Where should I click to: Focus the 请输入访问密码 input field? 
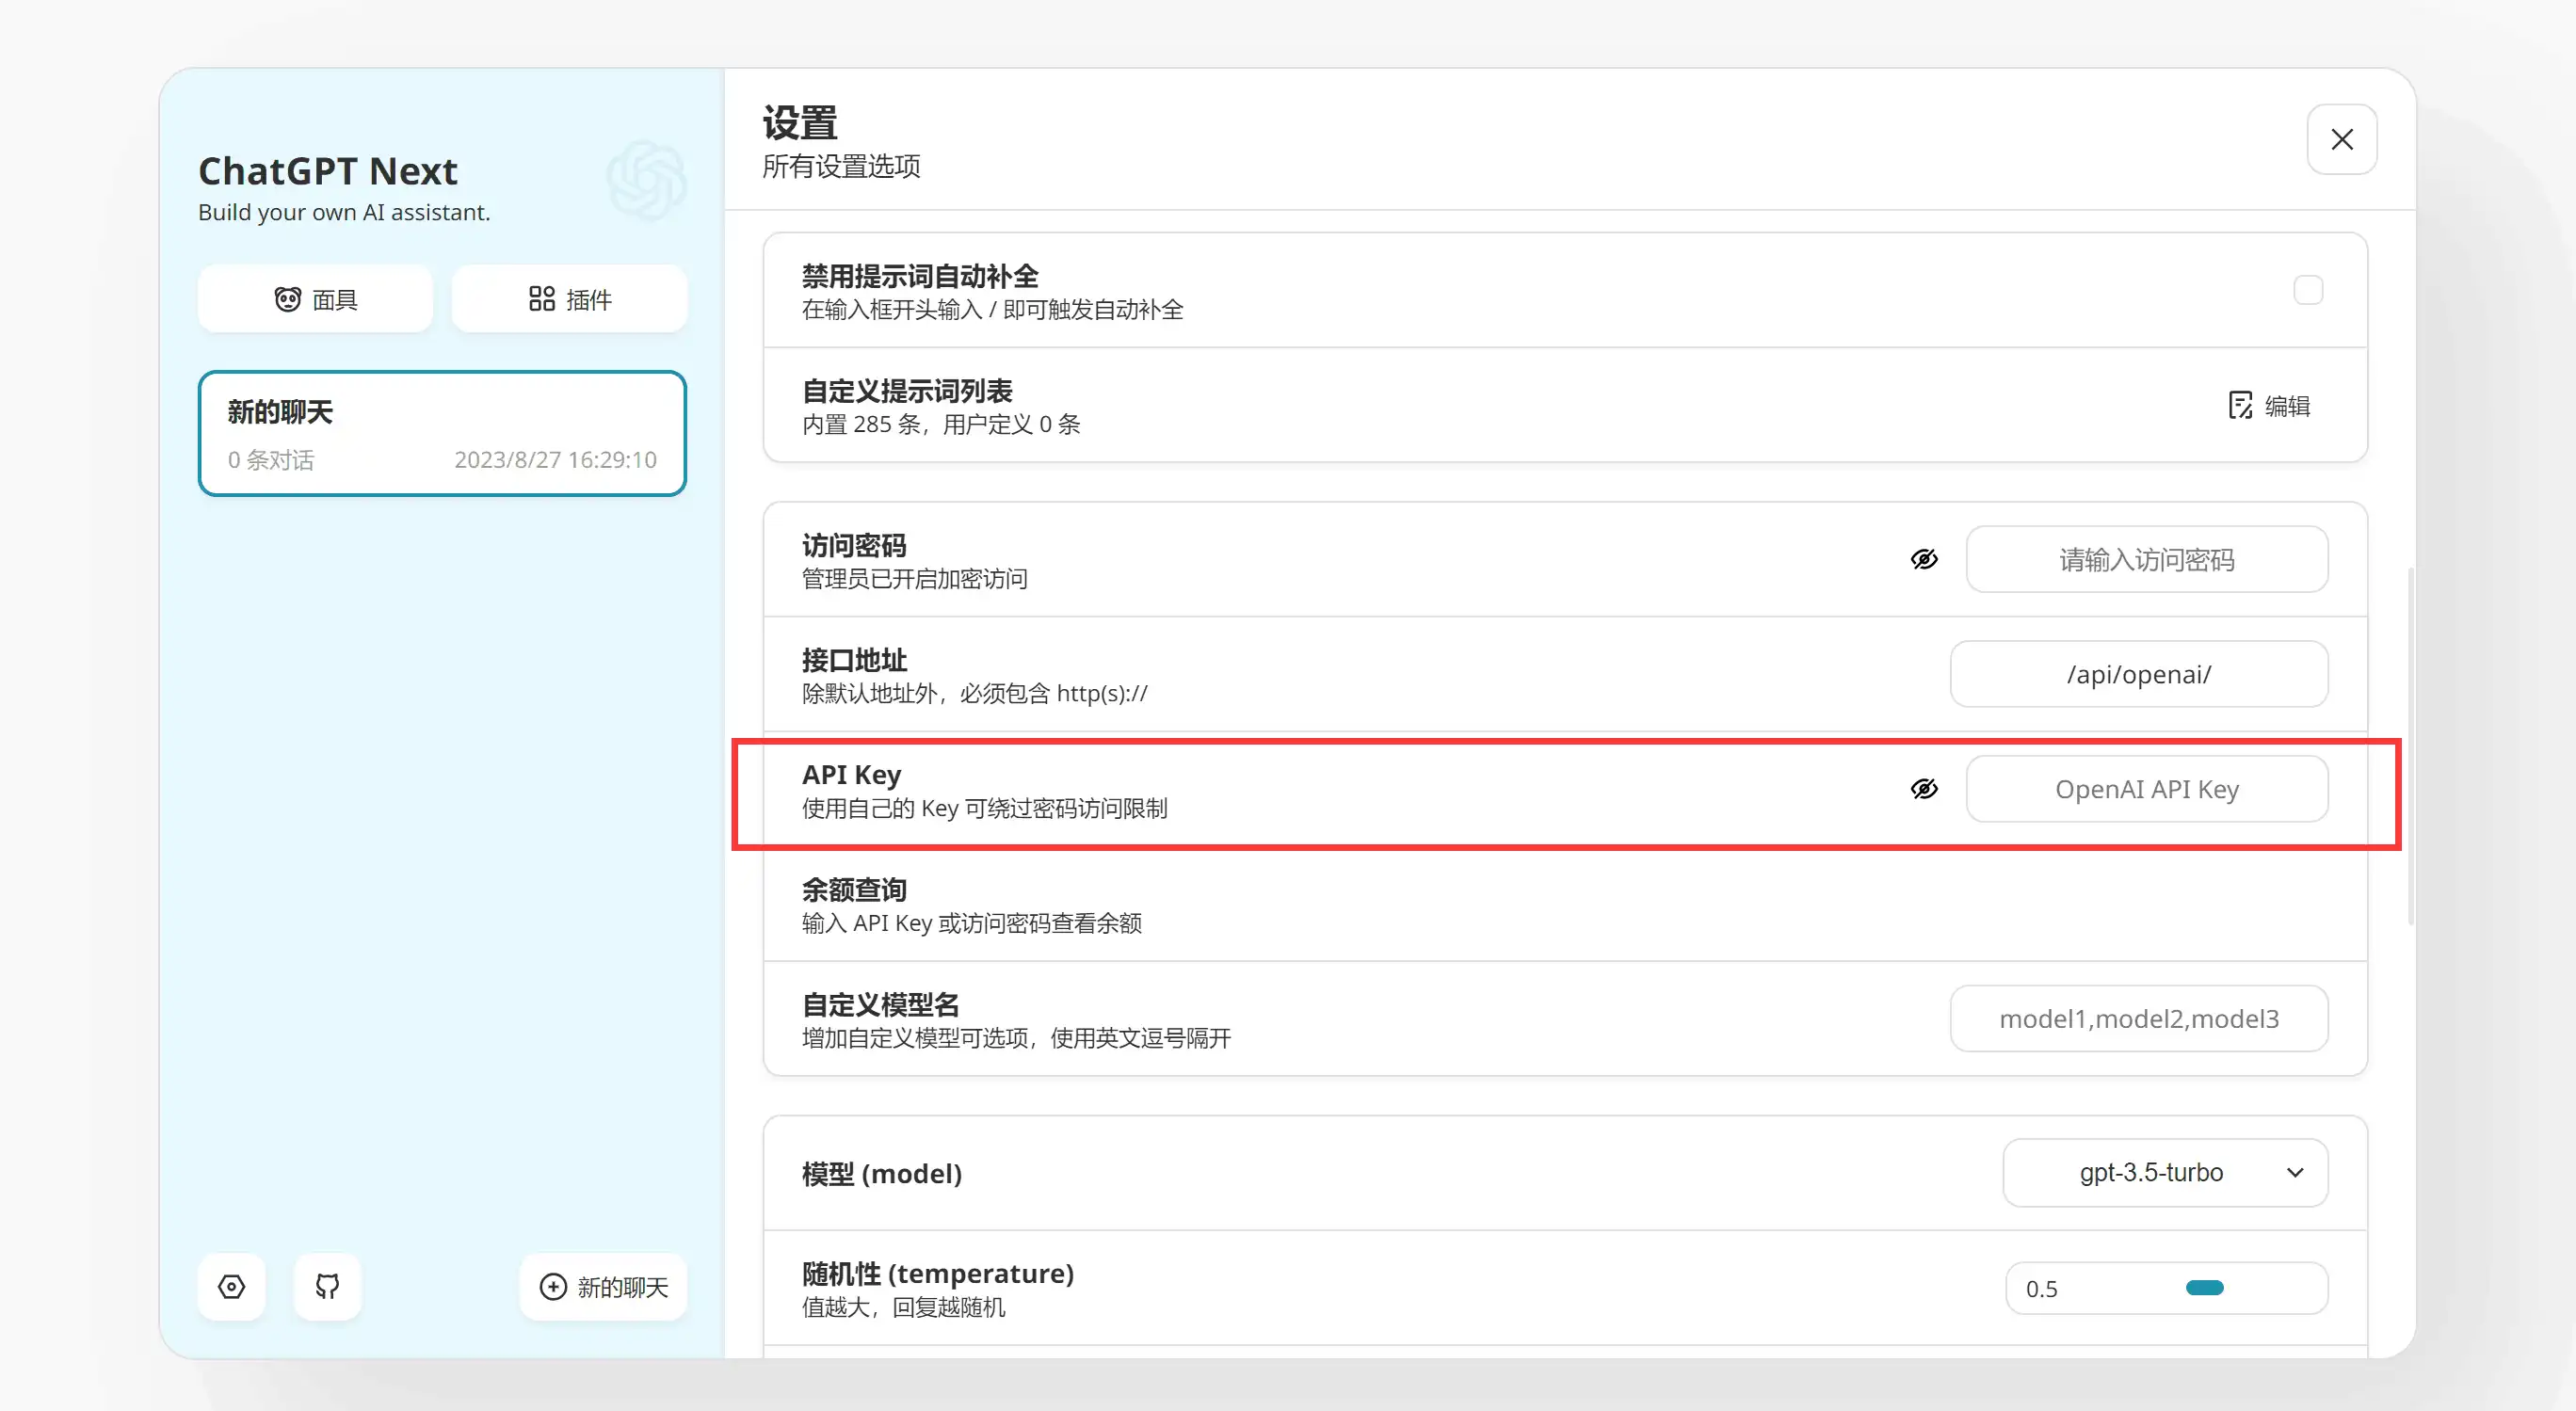pyautogui.click(x=2147, y=560)
